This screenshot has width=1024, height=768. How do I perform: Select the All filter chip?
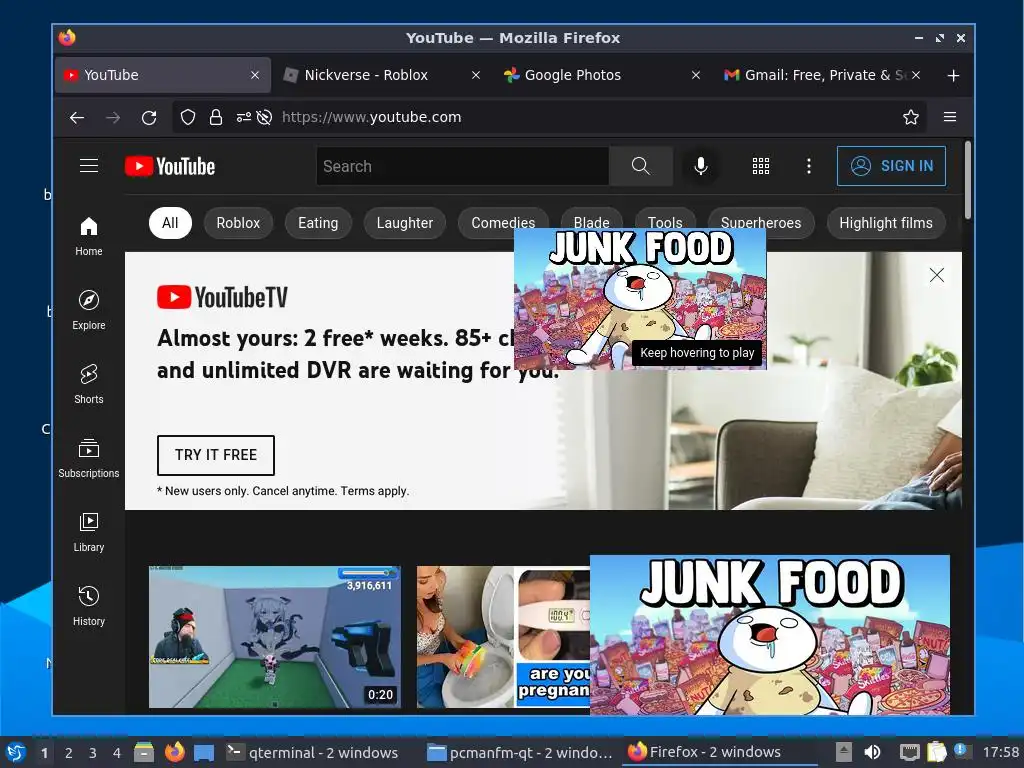click(170, 223)
